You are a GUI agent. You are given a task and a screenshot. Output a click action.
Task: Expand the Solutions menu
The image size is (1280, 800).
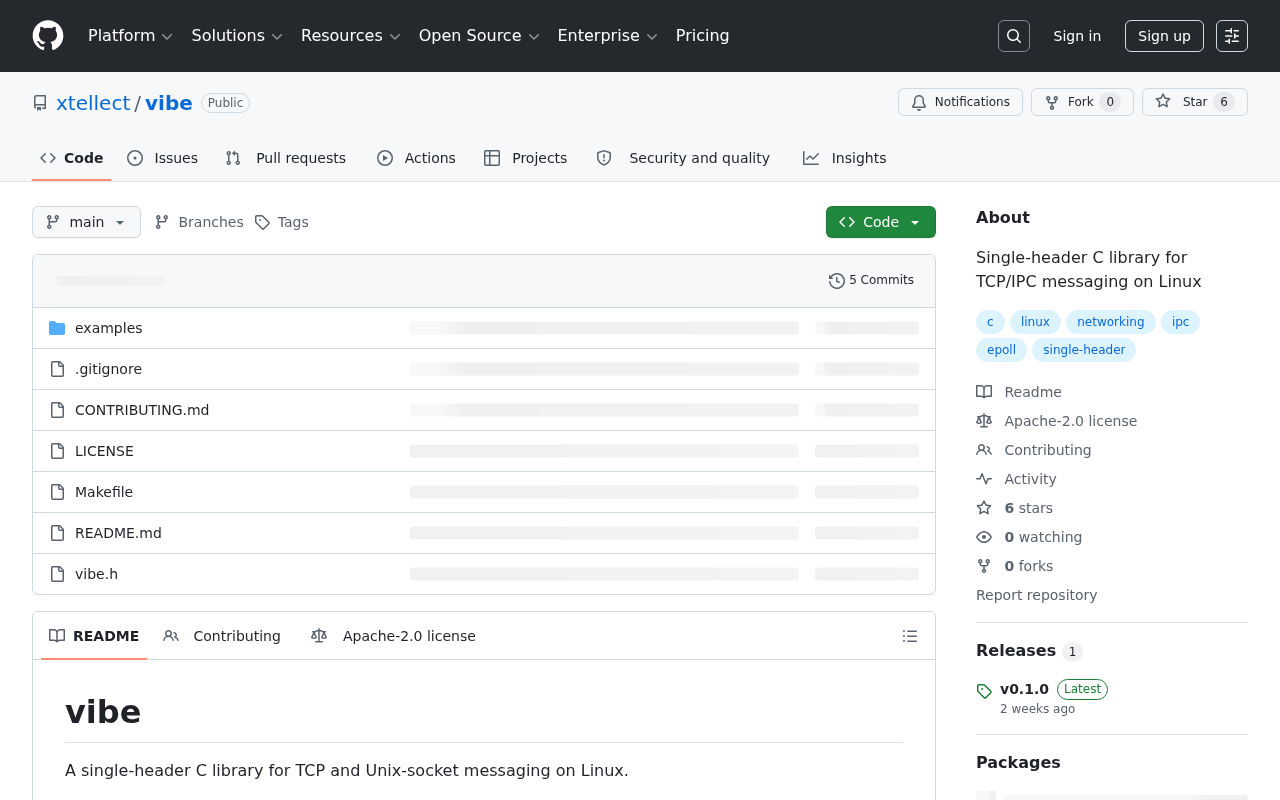(x=237, y=36)
